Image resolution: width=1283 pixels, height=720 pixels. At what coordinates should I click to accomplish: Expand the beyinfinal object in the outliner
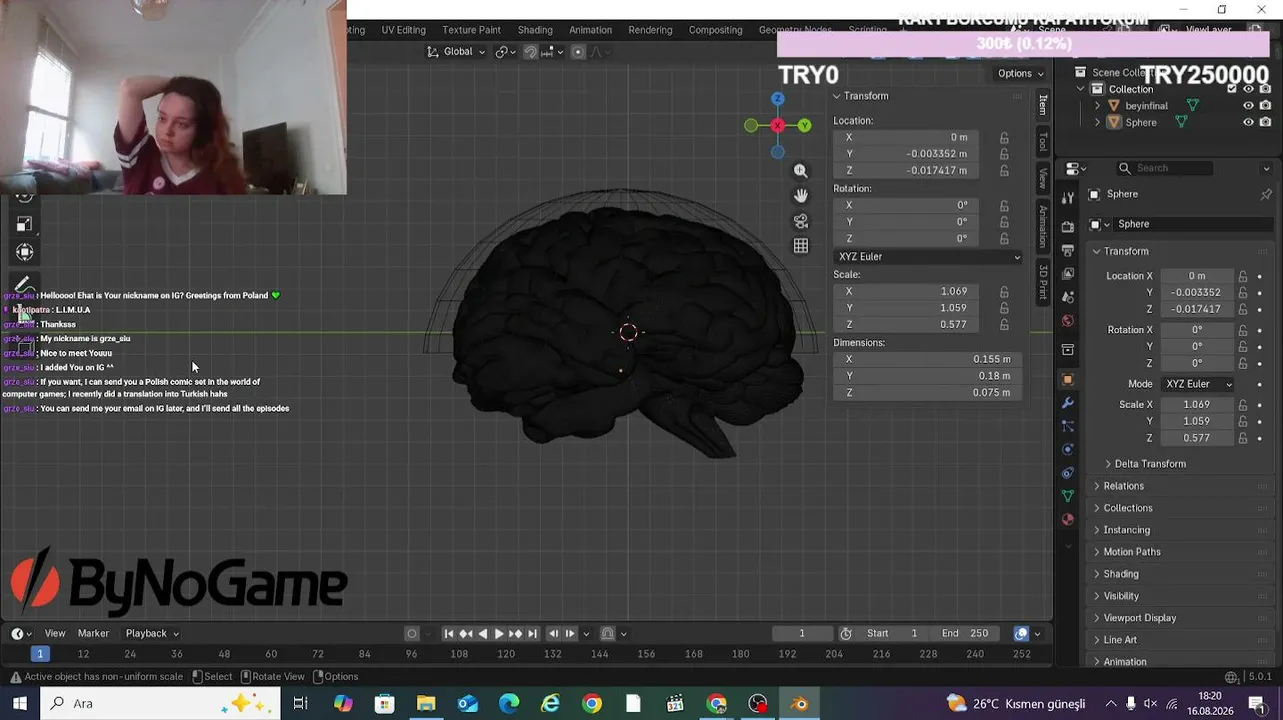(1098, 106)
